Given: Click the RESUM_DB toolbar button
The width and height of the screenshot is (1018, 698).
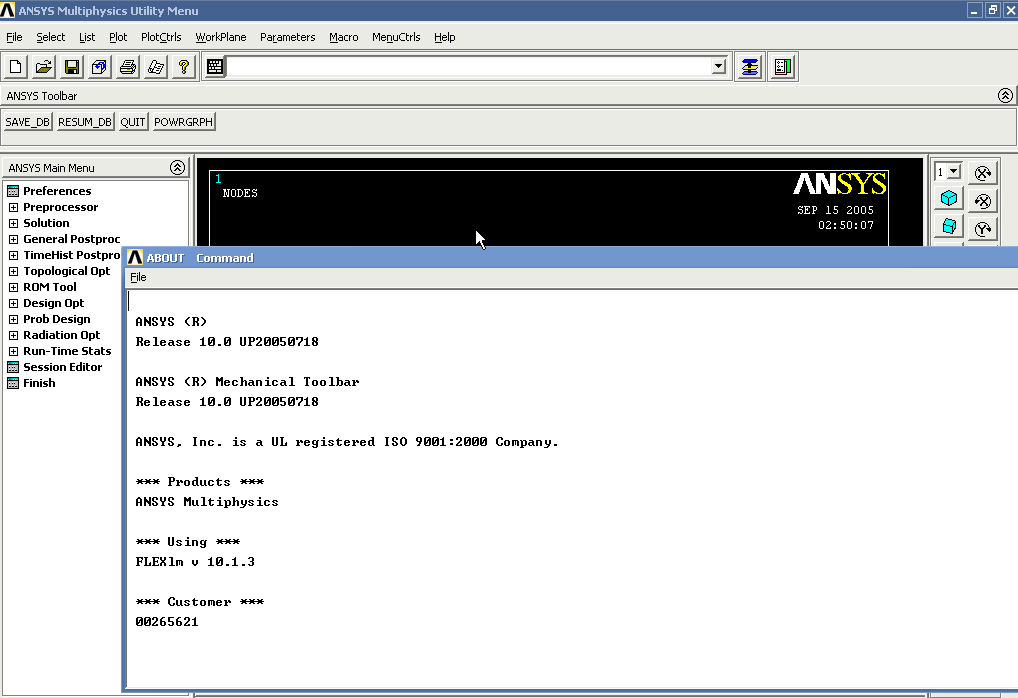Looking at the screenshot, I should point(85,122).
